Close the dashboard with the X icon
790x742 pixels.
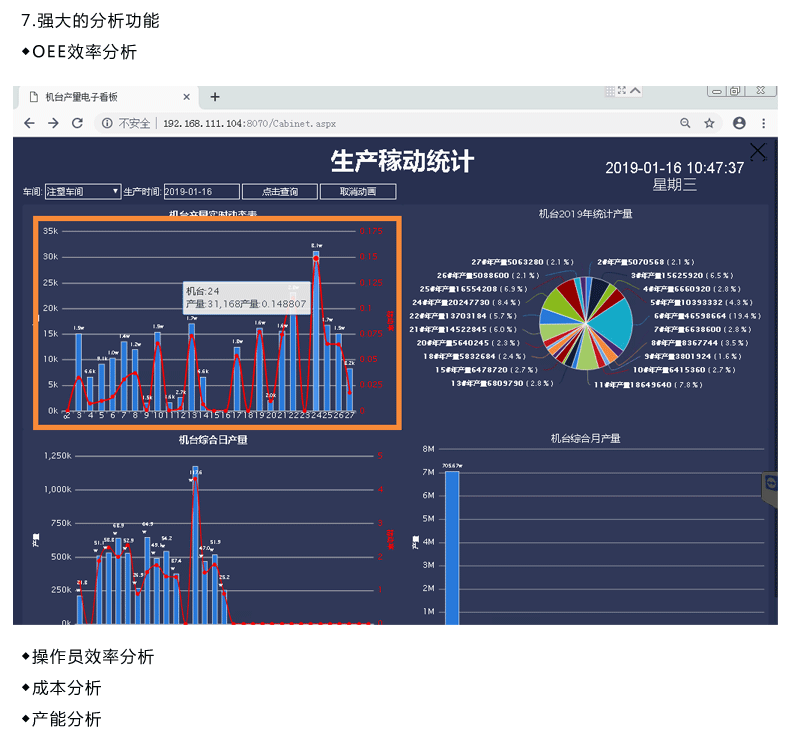click(x=758, y=151)
